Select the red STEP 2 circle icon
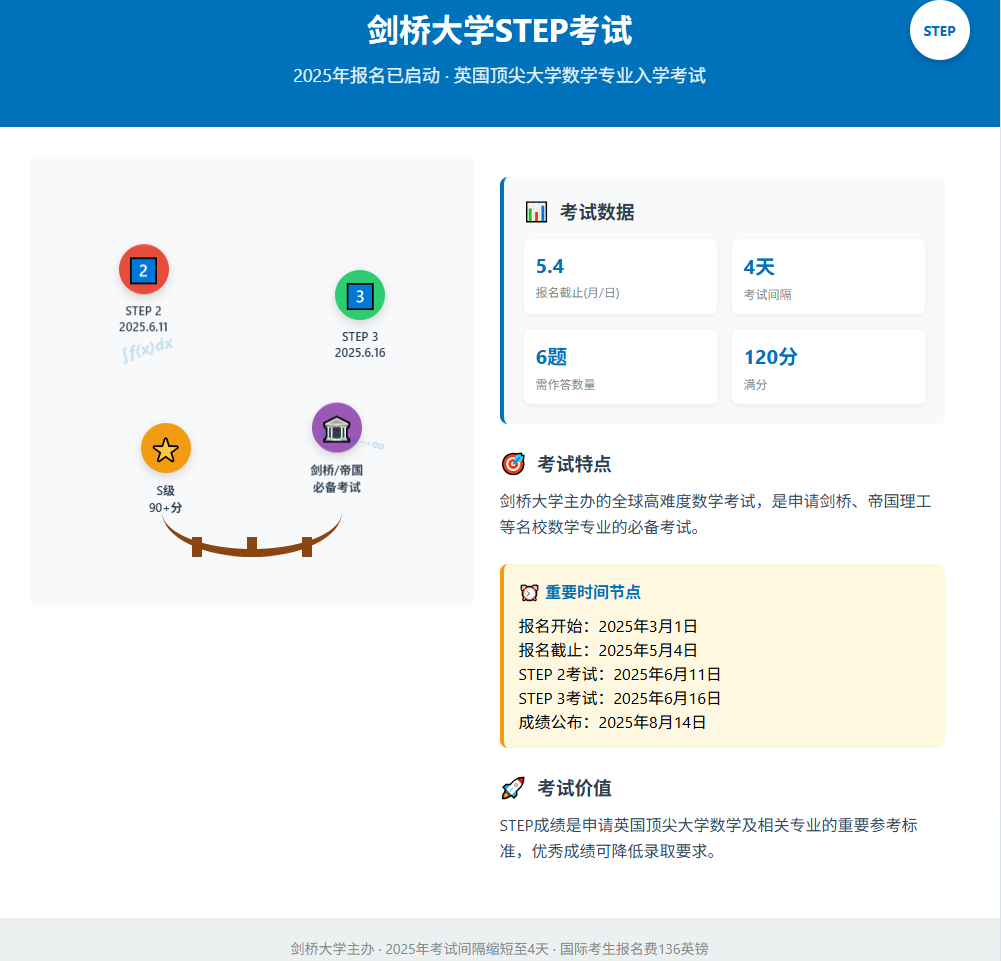Image resolution: width=1001 pixels, height=961 pixels. [x=144, y=269]
